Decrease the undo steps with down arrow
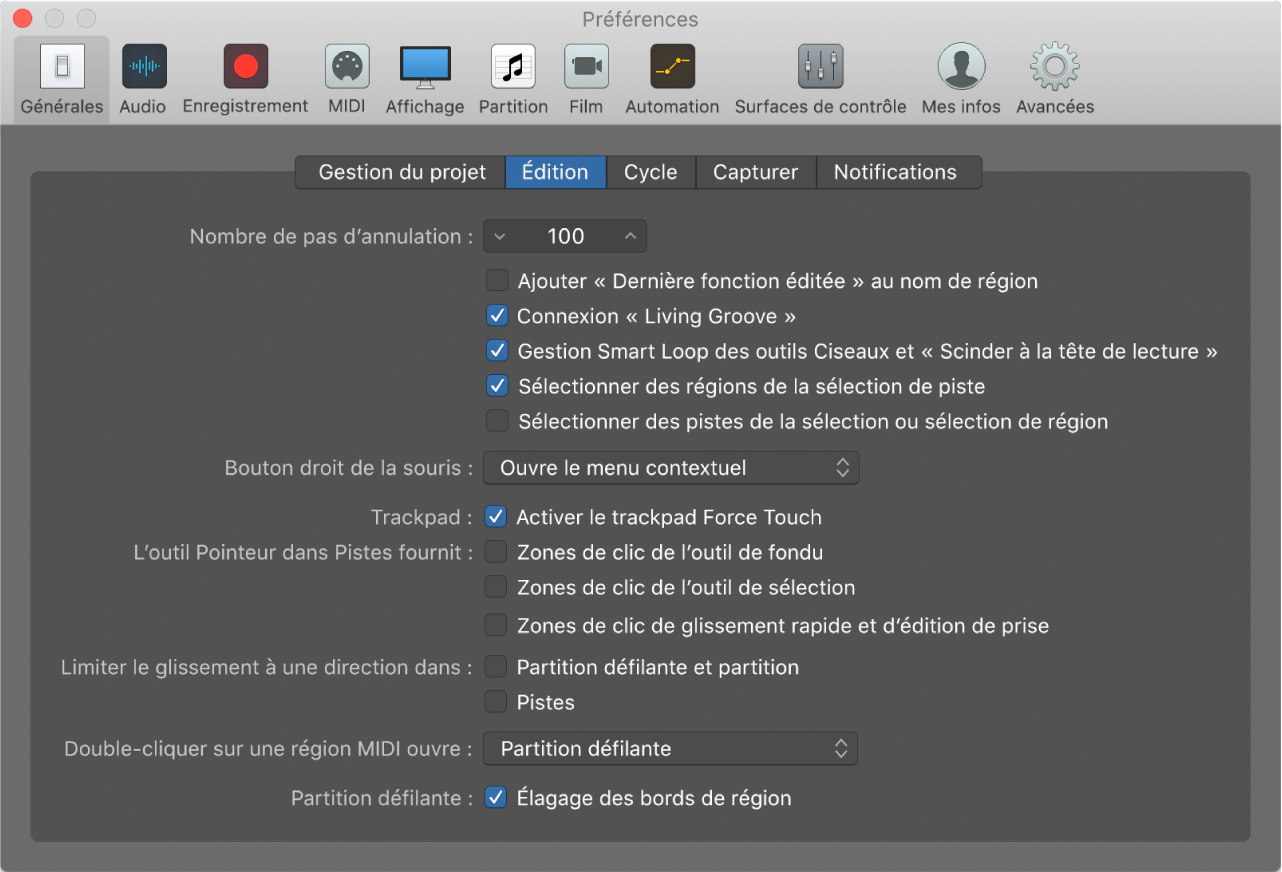 pos(500,236)
